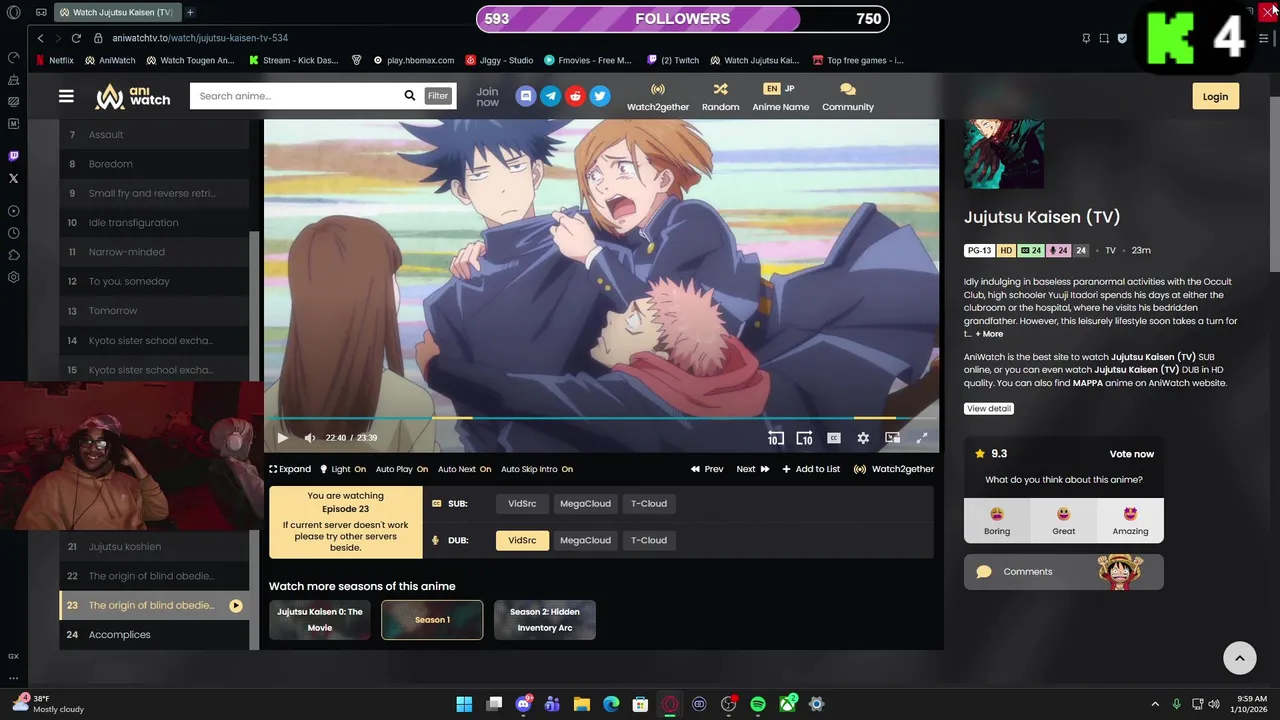Open the Twitter social link
Image resolution: width=1280 pixels, height=720 pixels.
pos(600,96)
